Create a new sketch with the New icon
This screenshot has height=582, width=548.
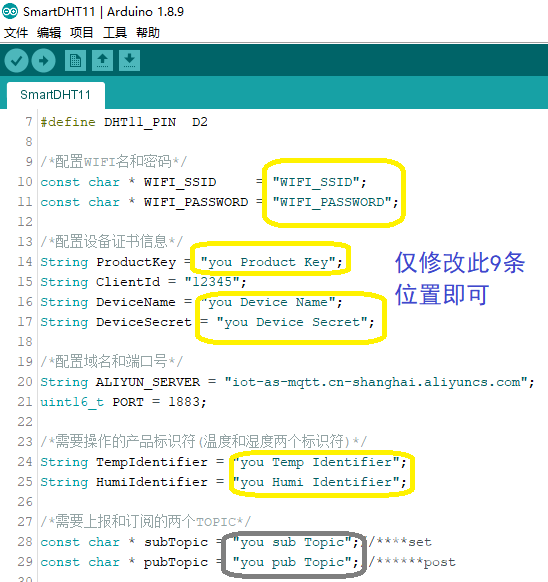[x=75, y=61]
